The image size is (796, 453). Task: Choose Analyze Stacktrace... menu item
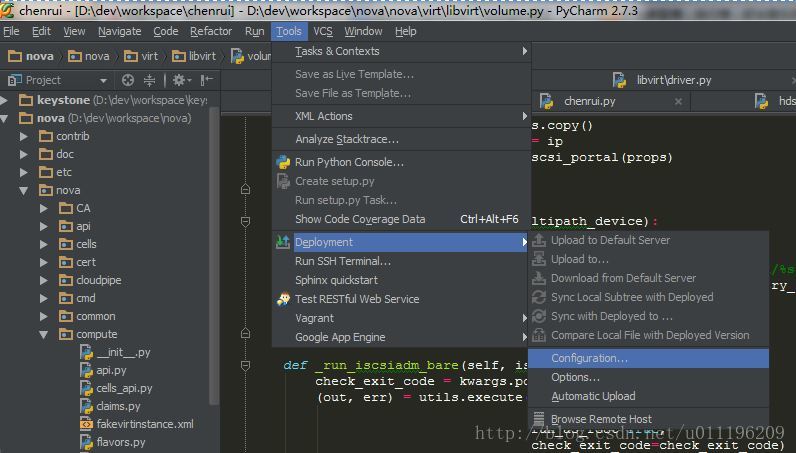pos(402,139)
